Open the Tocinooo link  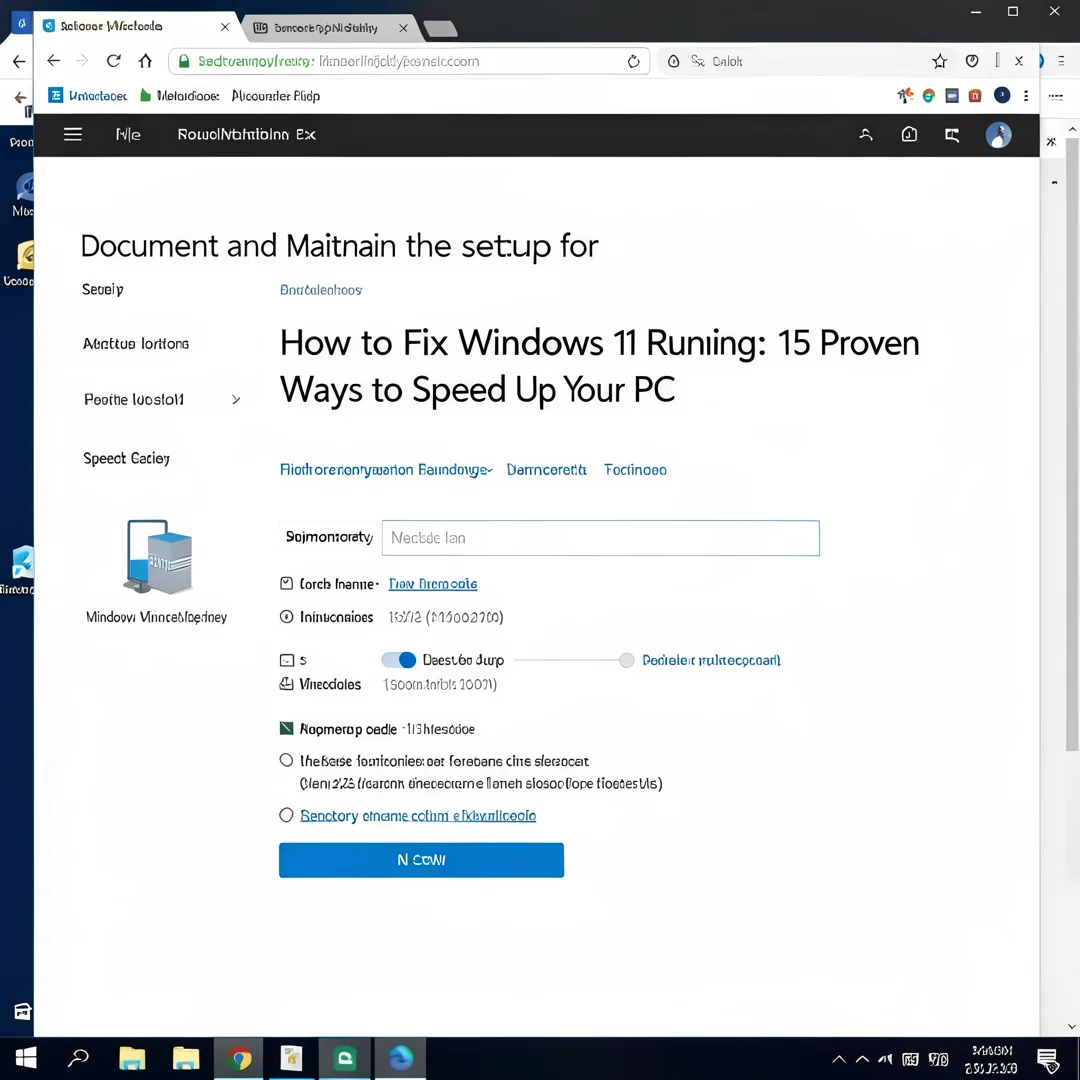(x=635, y=470)
